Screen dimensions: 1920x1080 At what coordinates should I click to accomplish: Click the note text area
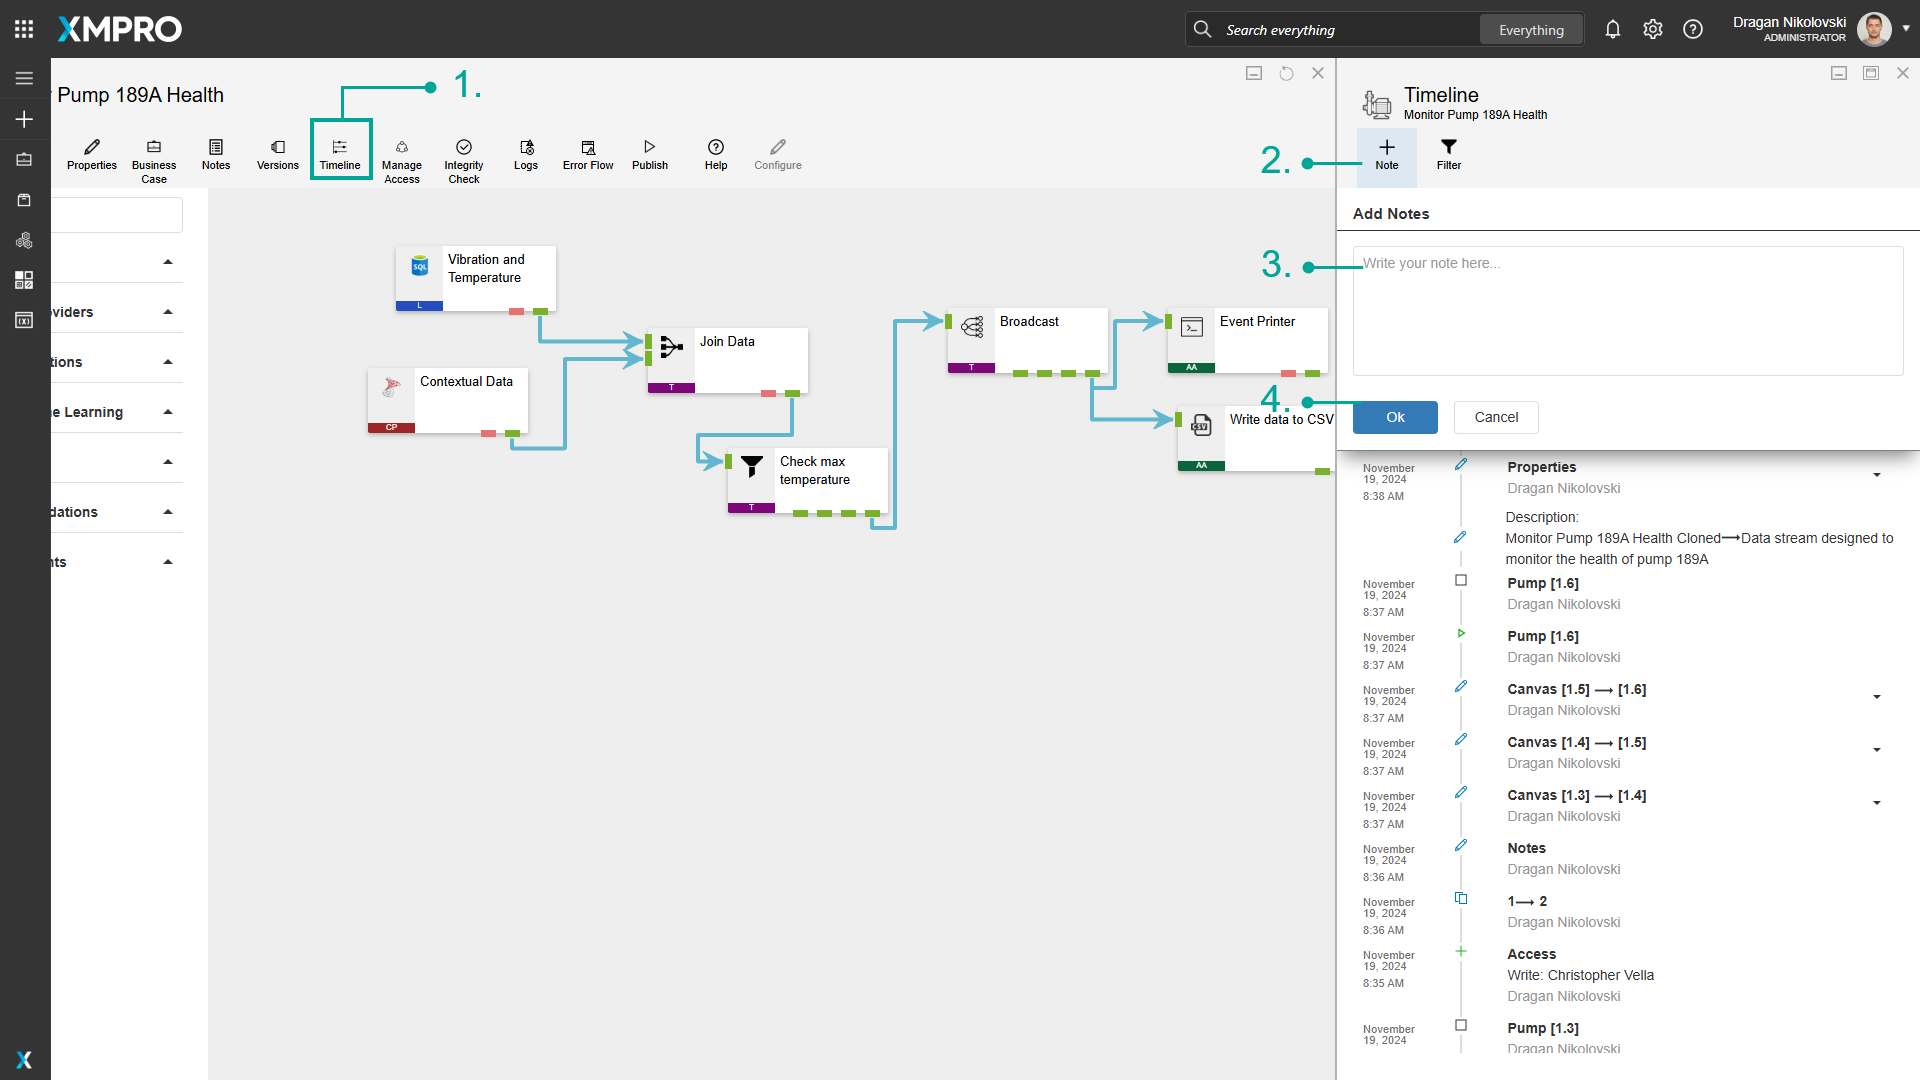1627,310
